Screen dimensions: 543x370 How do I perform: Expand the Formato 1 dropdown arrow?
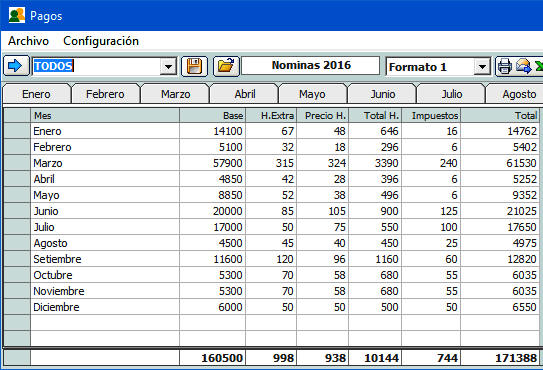[482, 67]
